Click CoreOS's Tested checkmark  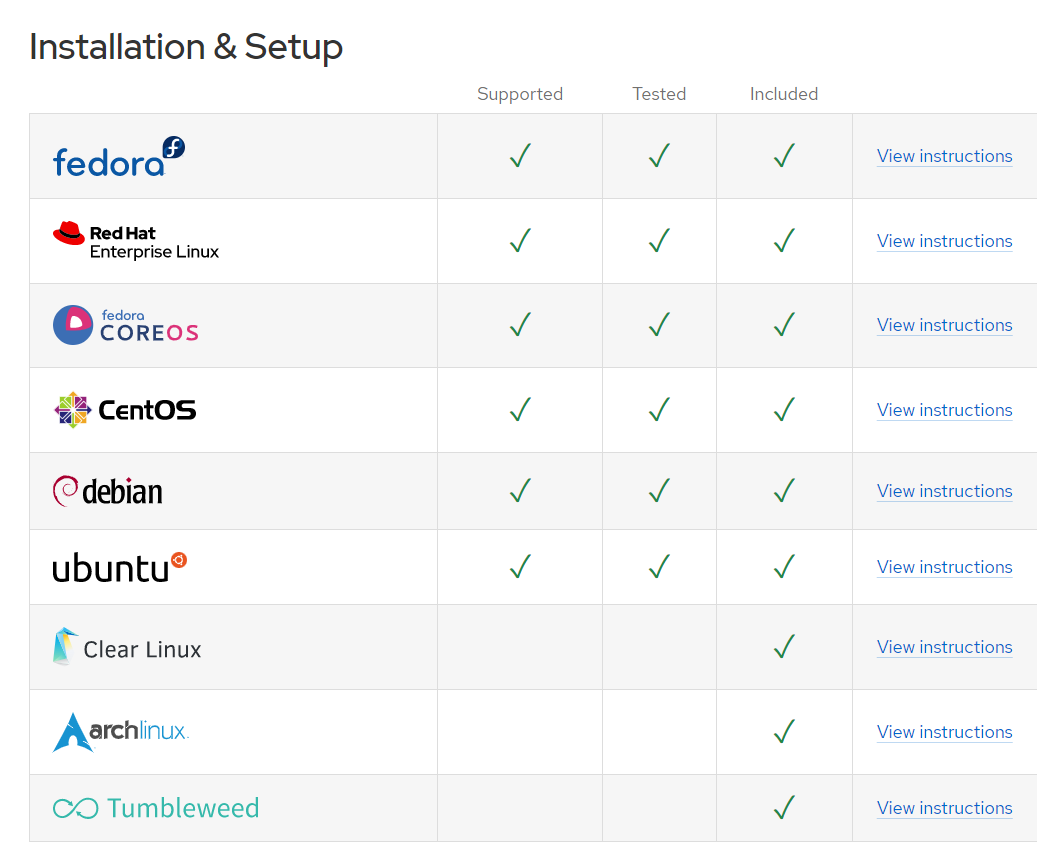click(x=659, y=325)
